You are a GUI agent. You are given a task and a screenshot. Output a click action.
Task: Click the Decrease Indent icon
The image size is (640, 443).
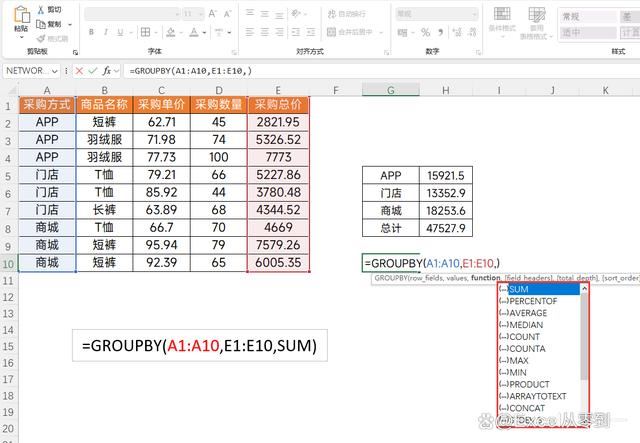tap(296, 32)
